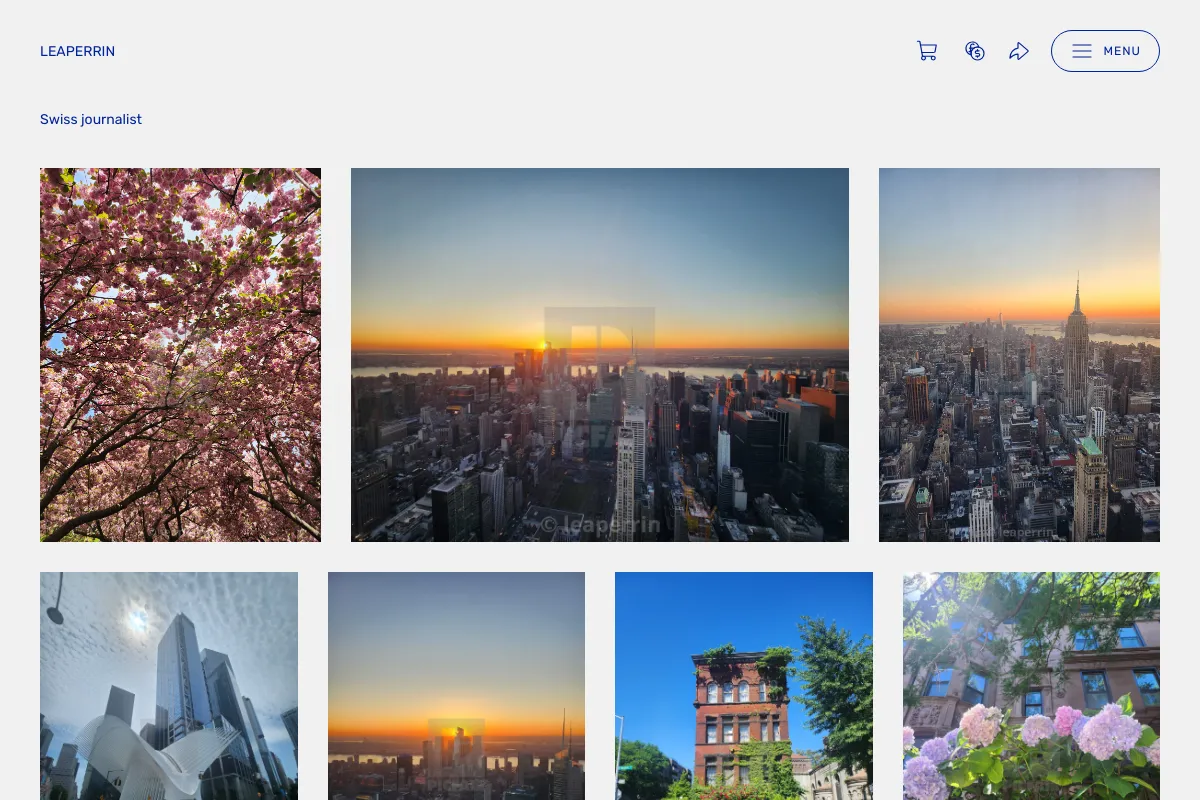
Task: Open the Empire State Building sunset photo
Action: (x=1019, y=355)
